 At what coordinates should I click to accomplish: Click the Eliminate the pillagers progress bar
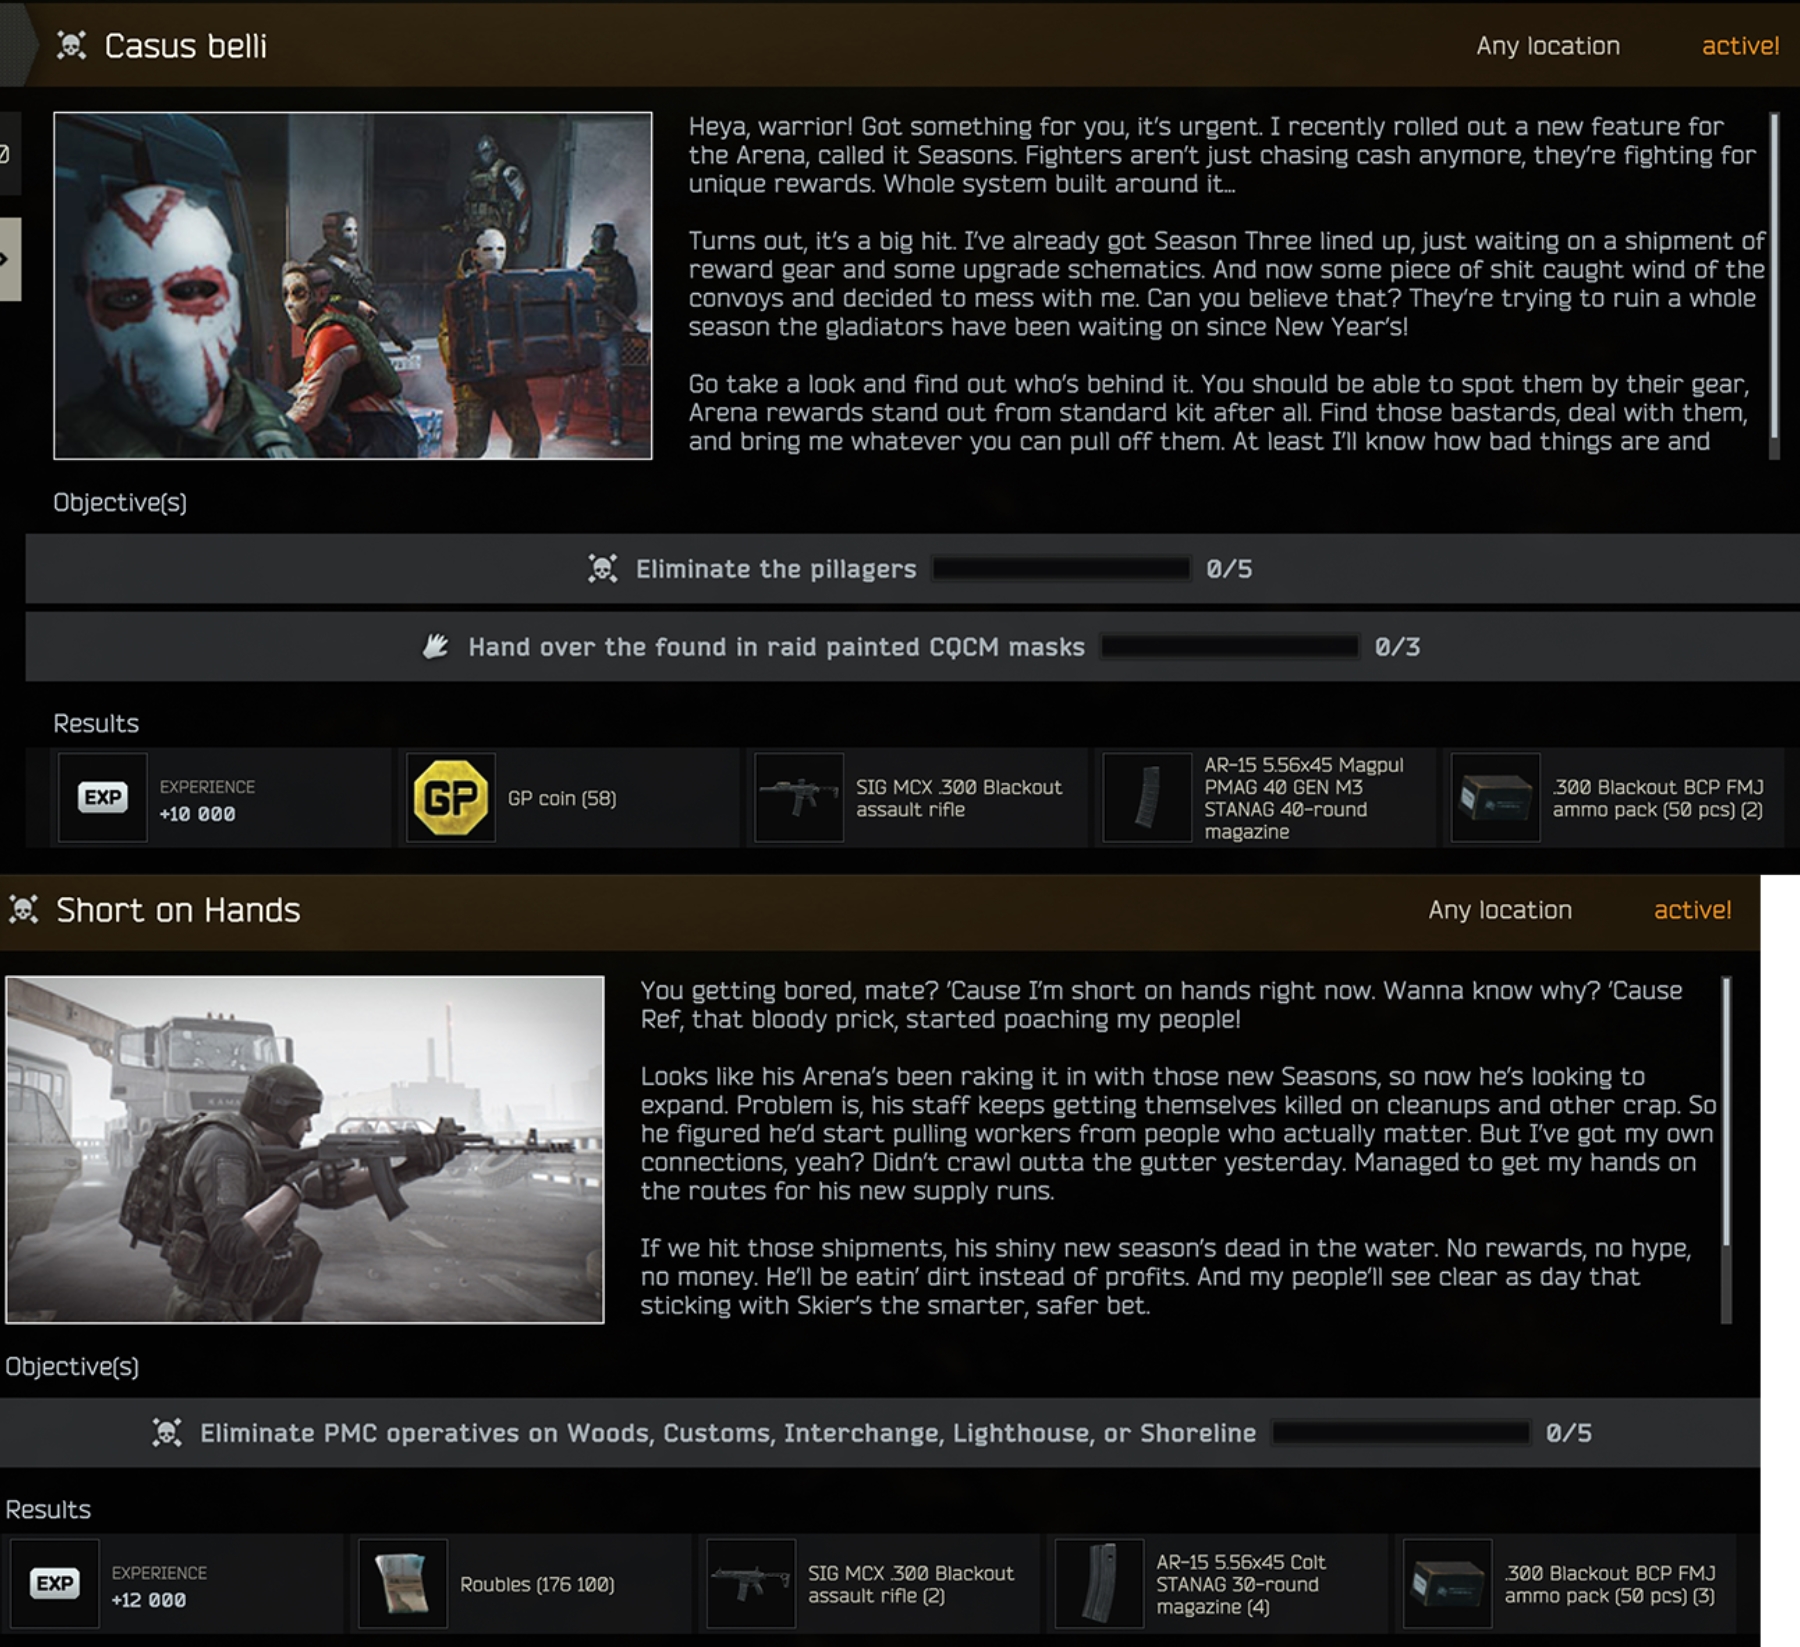[x=1061, y=569]
